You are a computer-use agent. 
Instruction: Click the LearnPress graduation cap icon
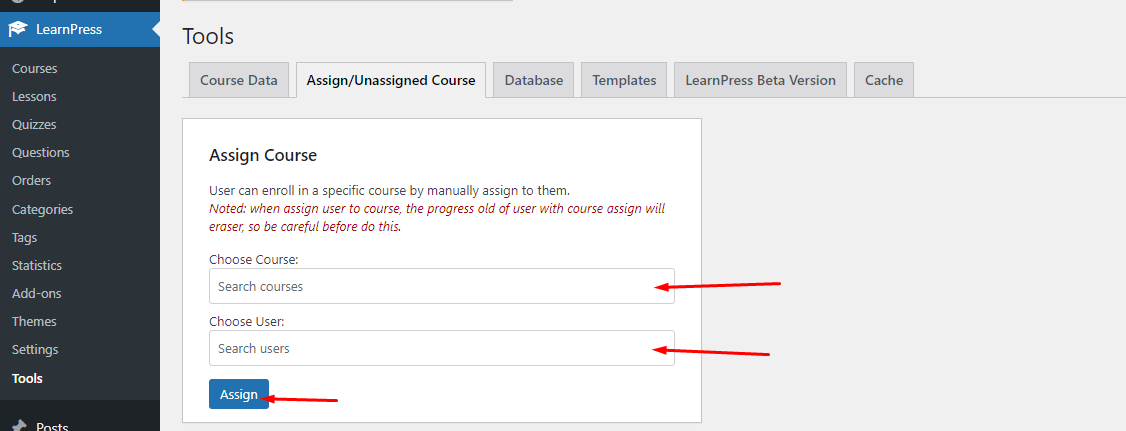click(x=18, y=29)
